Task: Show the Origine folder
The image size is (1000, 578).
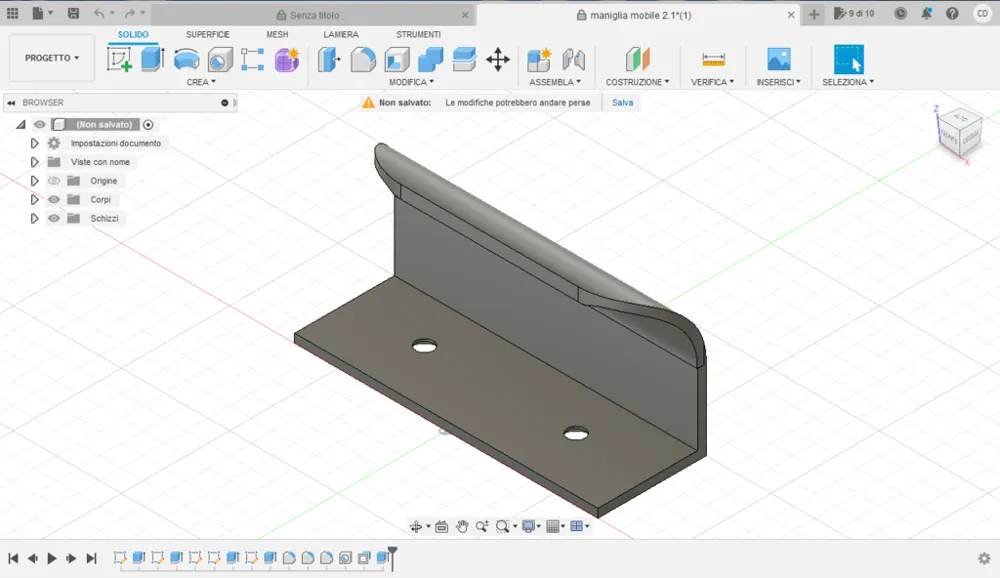Action: tap(54, 181)
